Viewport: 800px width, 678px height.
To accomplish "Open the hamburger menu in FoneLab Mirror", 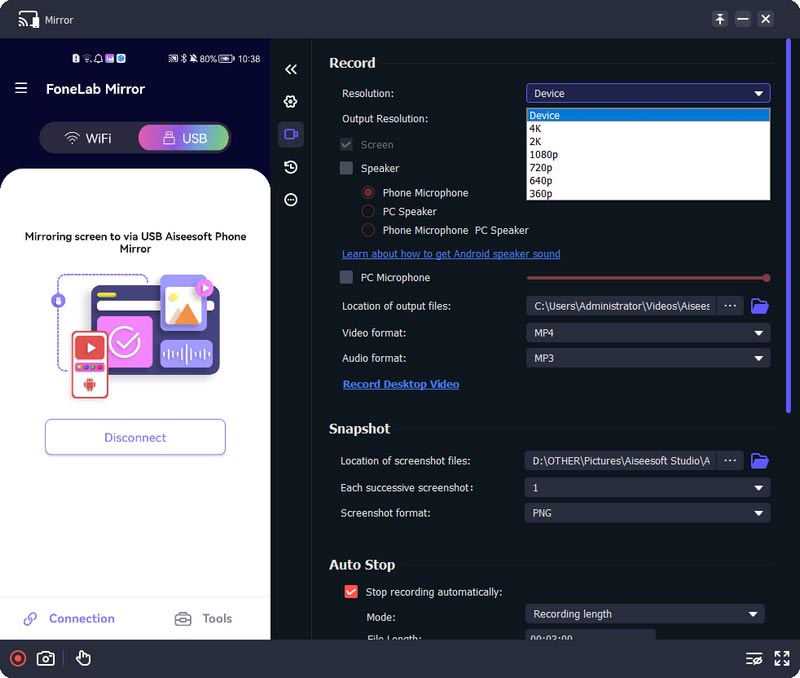I will [x=21, y=89].
